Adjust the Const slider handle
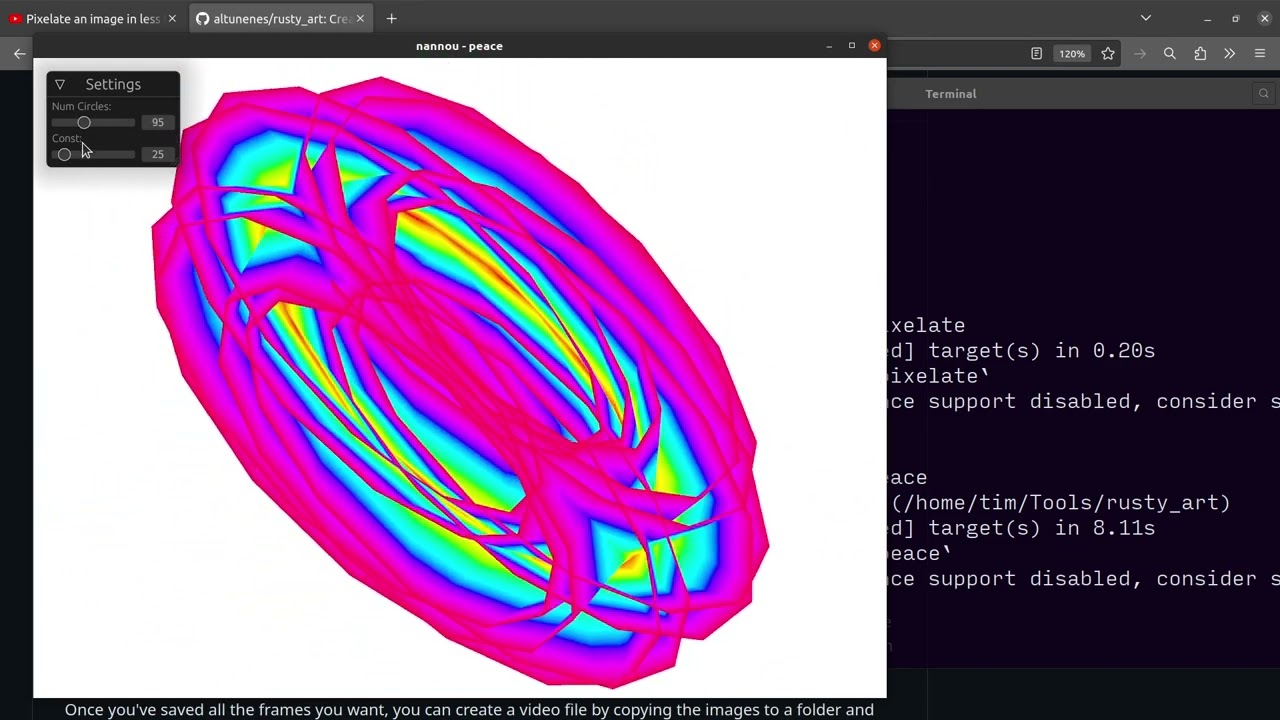The width and height of the screenshot is (1280, 720). pos(64,154)
